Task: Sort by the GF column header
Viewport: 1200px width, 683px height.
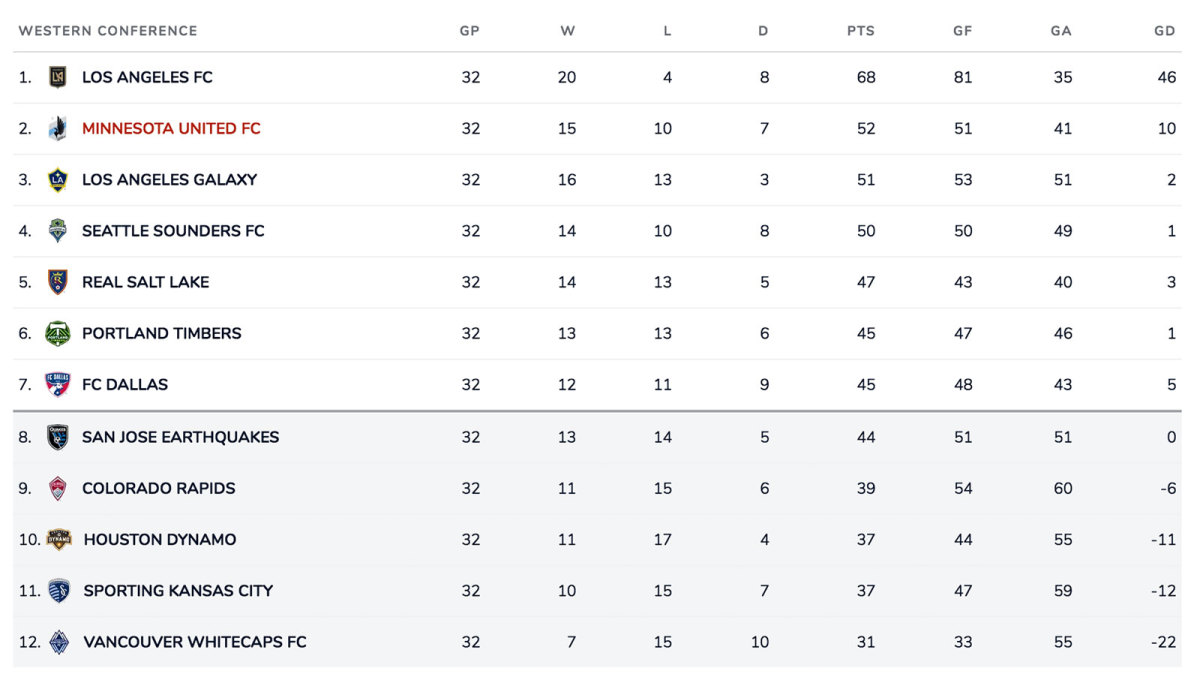Action: click(962, 31)
